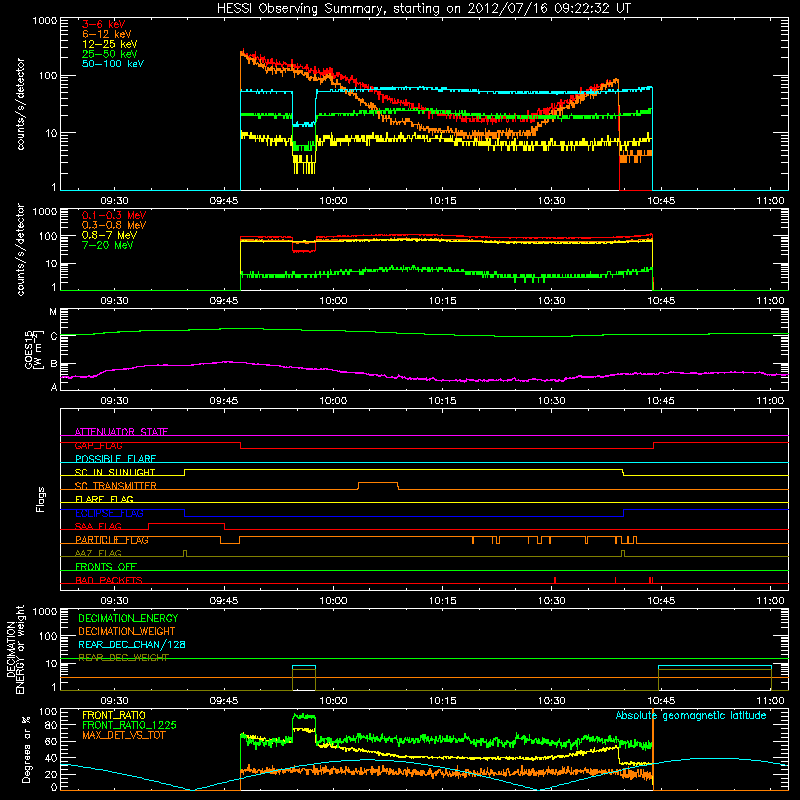The height and width of the screenshot is (800, 800).
Task: Click the 0.8-7 MeV legend entry
Action: [109, 235]
